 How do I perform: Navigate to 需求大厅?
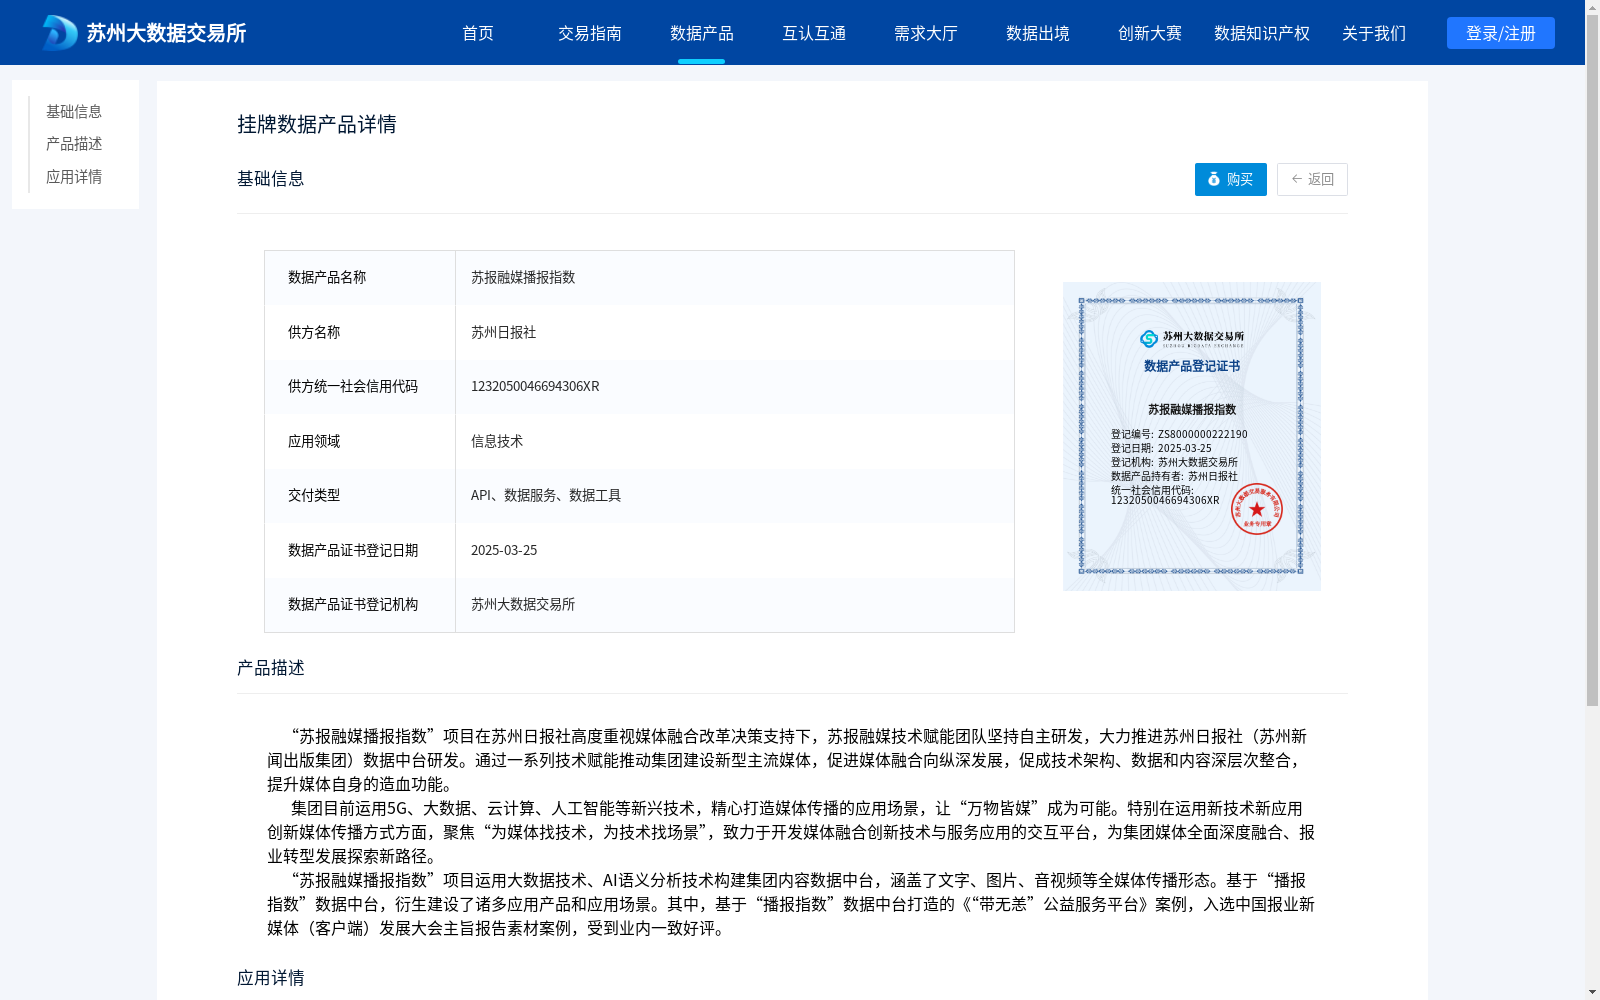pyautogui.click(x=926, y=33)
